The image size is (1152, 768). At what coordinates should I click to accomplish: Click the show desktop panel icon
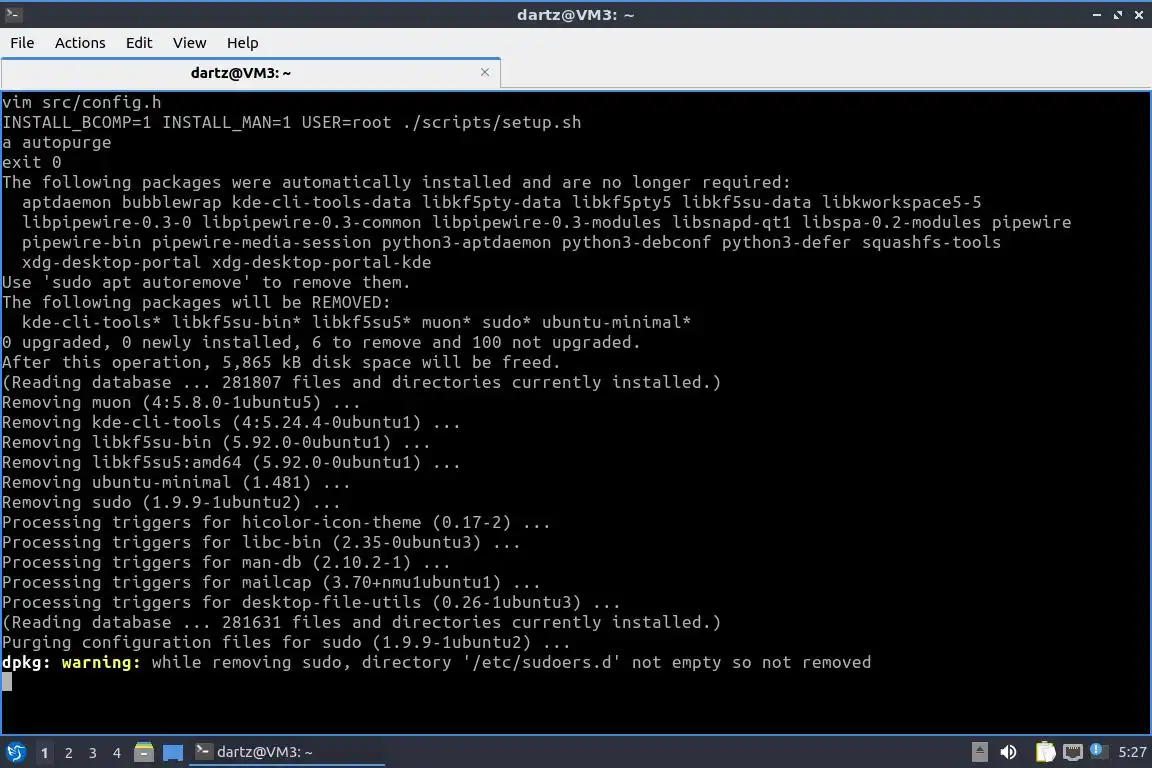[173, 752]
